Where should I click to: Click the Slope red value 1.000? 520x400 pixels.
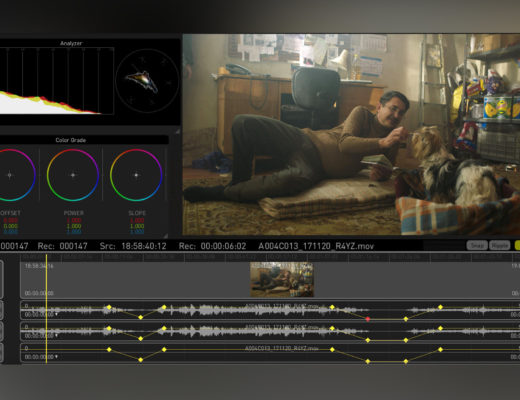[x=137, y=220]
